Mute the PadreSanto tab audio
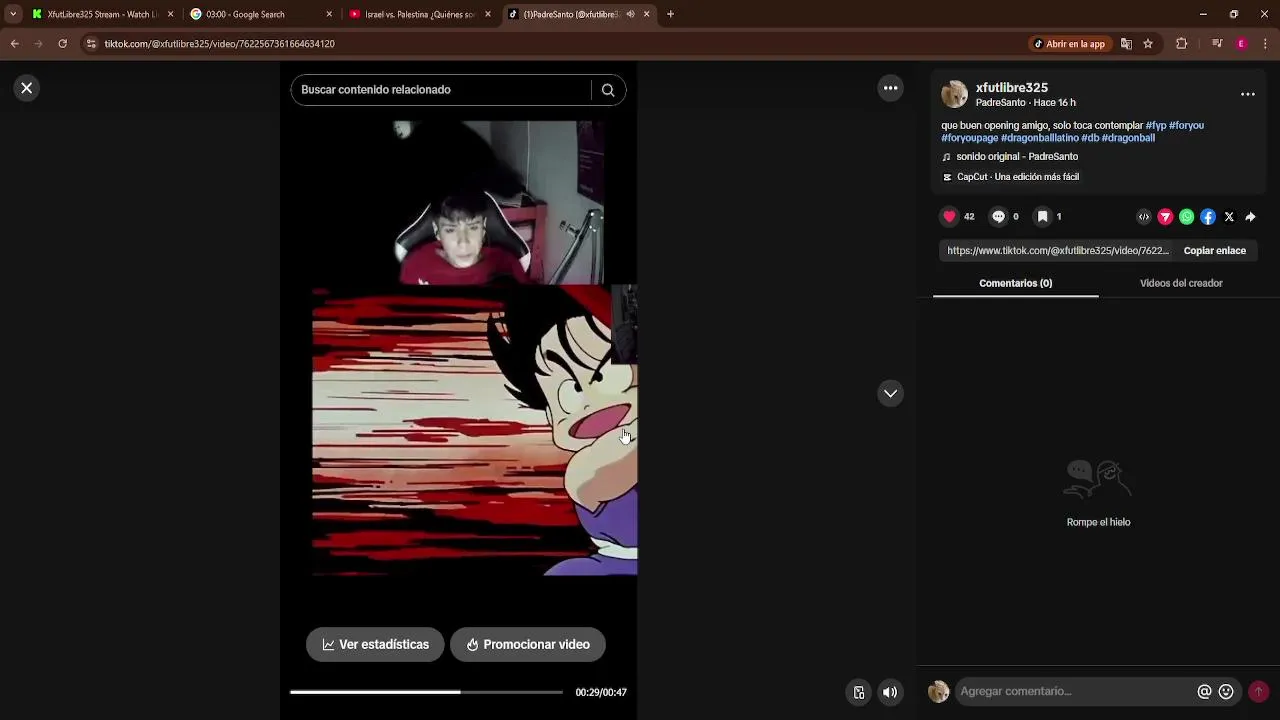This screenshot has height=720, width=1280. pyautogui.click(x=630, y=14)
